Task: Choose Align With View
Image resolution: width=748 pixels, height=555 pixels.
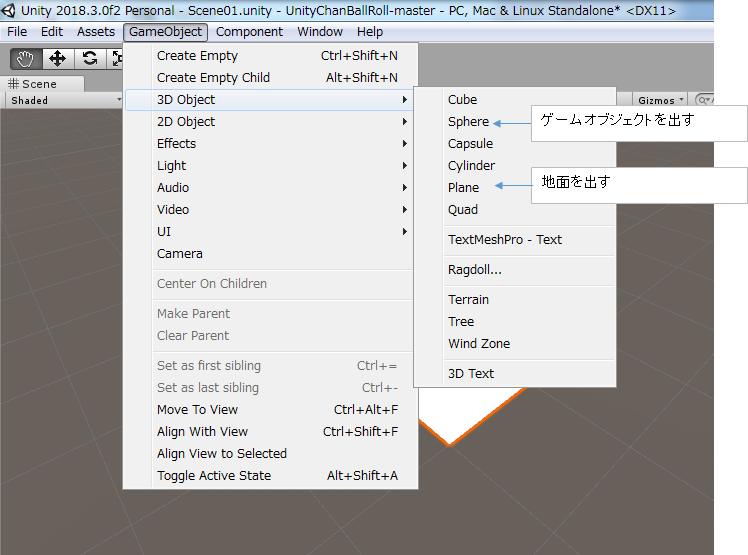Action: [x=271, y=431]
